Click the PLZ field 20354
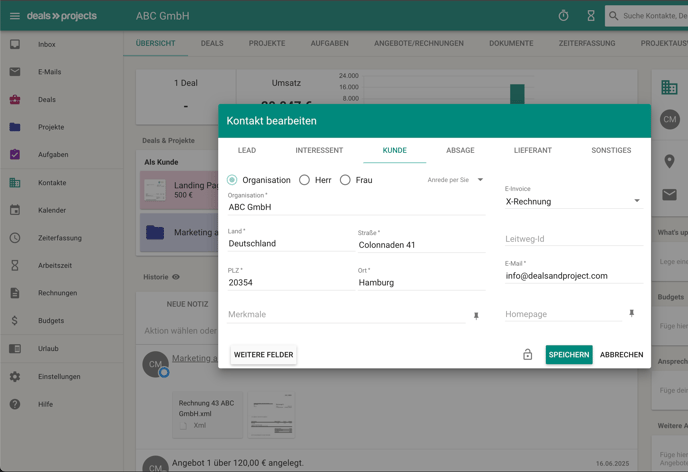This screenshot has height=472, width=688. tap(290, 282)
